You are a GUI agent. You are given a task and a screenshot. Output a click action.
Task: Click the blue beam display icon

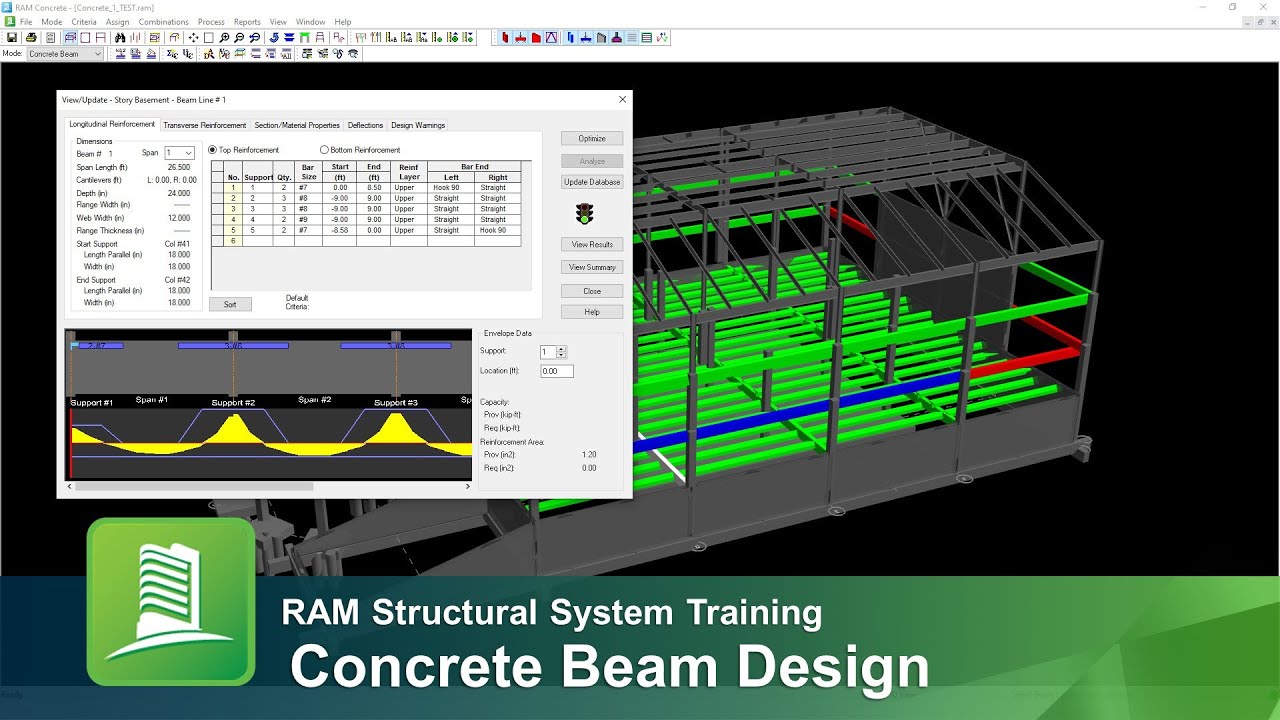tap(586, 38)
